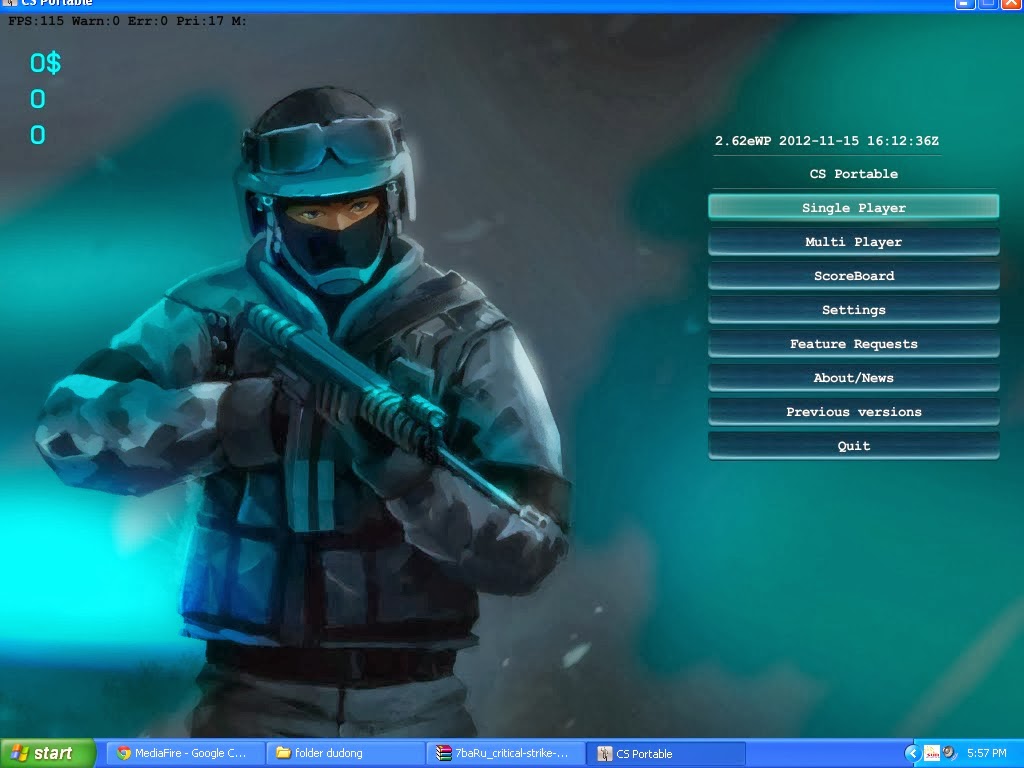
Task: Click the CS Portable title bar icon
Action: [x=8, y=4]
